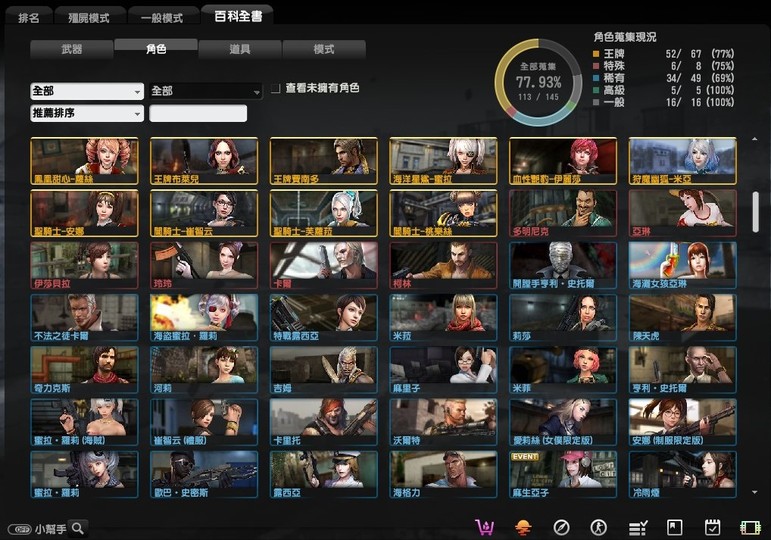Image resolution: width=771 pixels, height=540 pixels.
Task: Enable the 查看未擁有角色 checkbox
Action: (275, 89)
